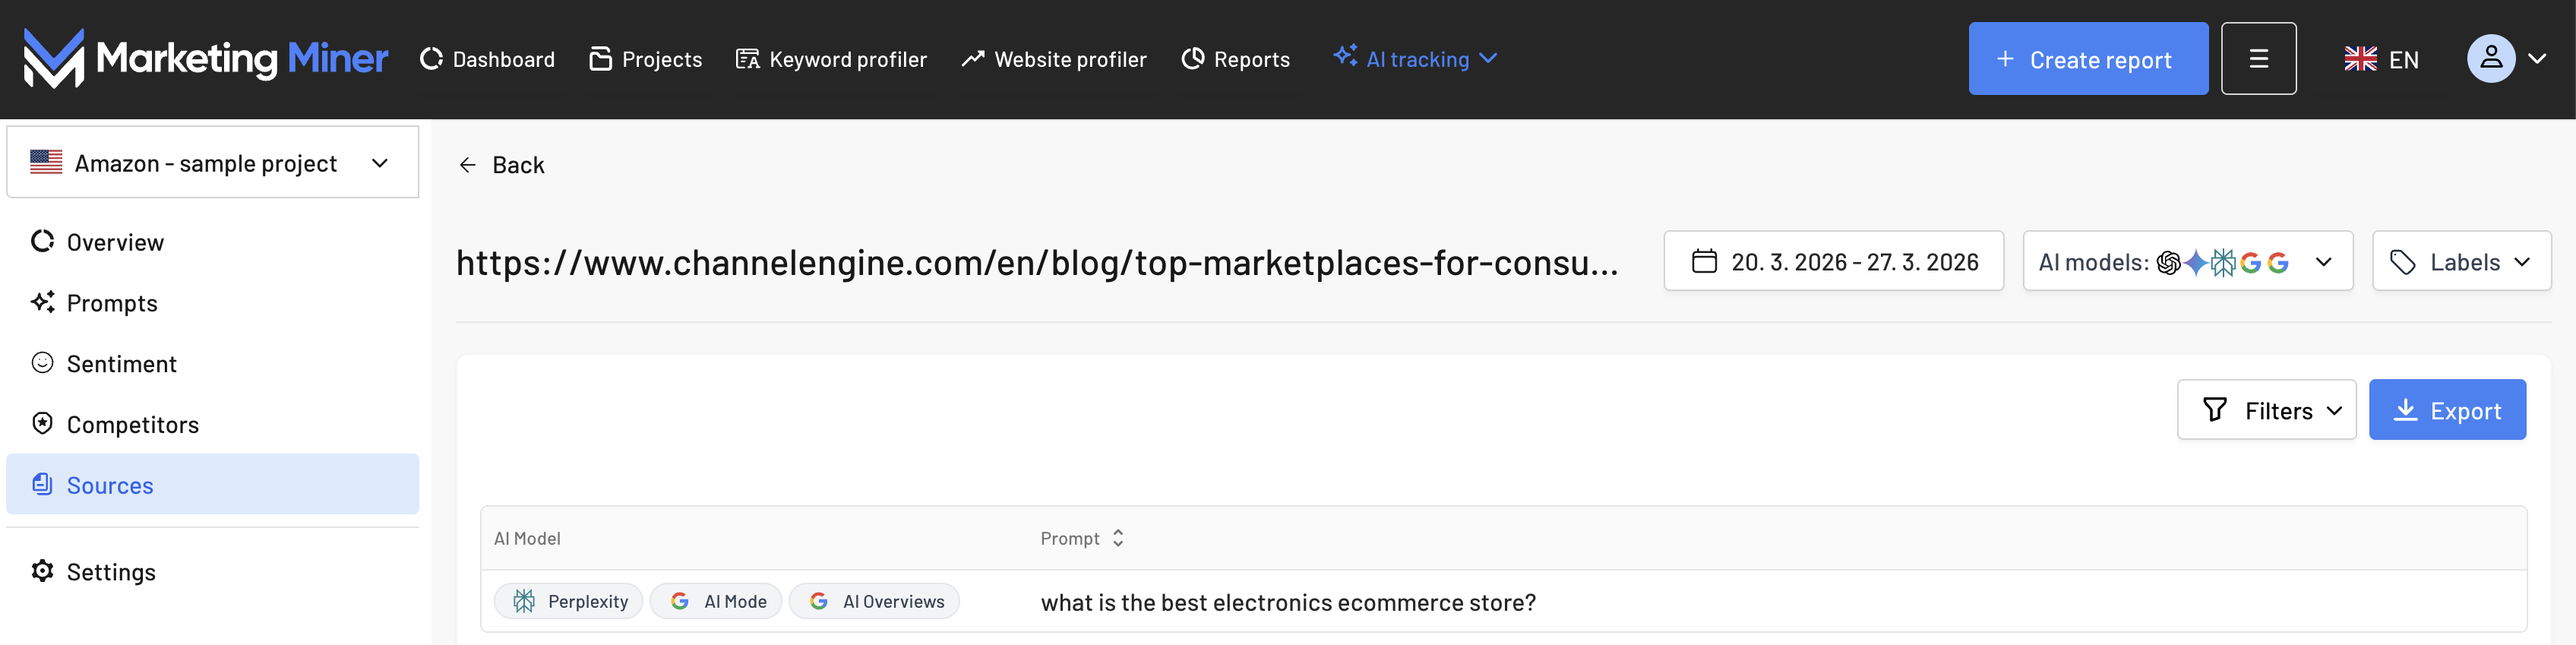Click the Perplexity model badge
Image resolution: width=2576 pixels, height=645 pixels.
(568, 601)
